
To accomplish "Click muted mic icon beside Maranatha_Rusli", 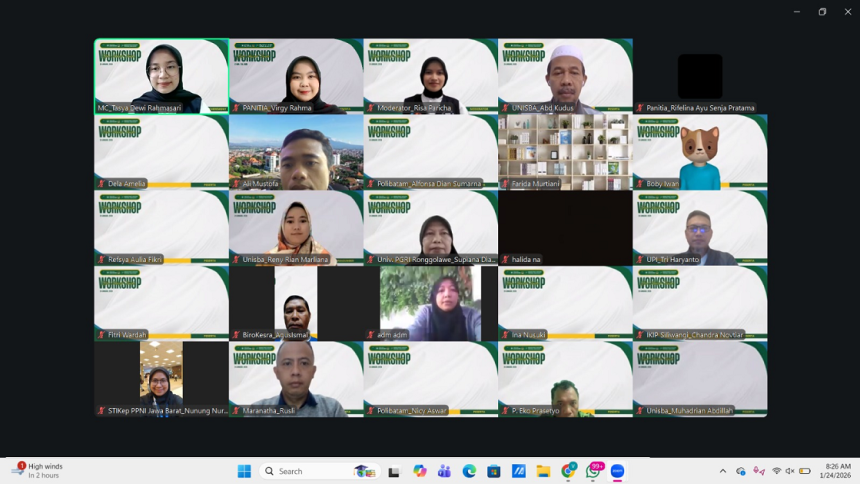I will pyautogui.click(x=236, y=410).
